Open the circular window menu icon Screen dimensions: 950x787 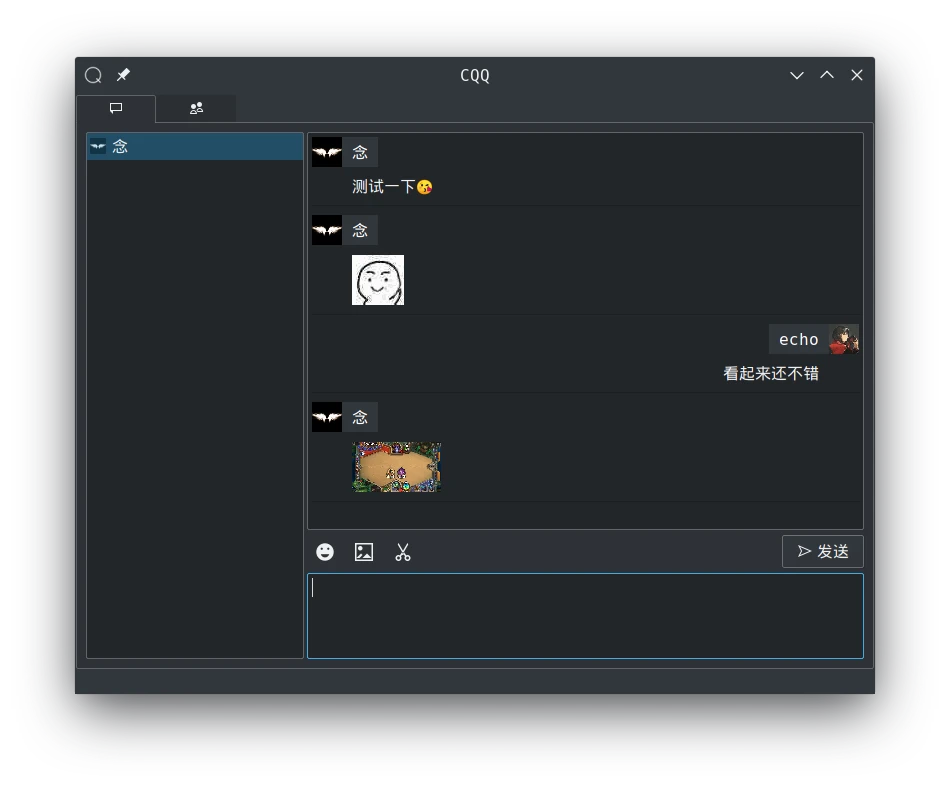[93, 75]
